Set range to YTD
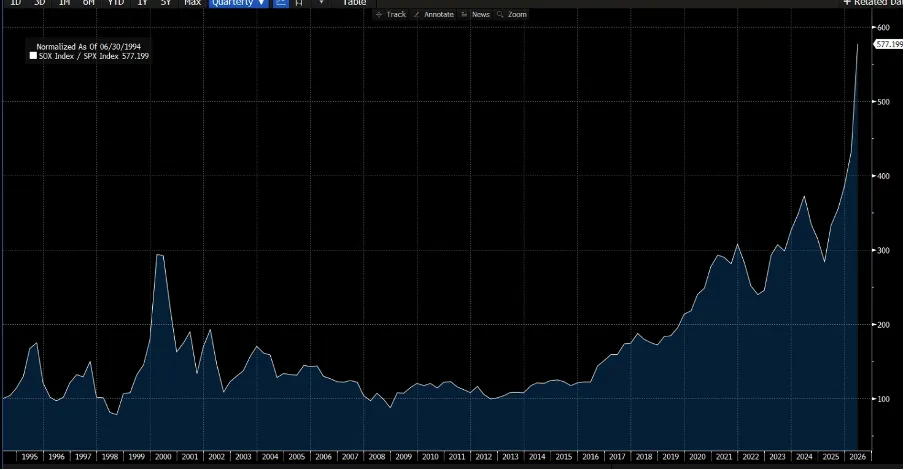Viewport: 904px width, 470px height. click(116, 3)
